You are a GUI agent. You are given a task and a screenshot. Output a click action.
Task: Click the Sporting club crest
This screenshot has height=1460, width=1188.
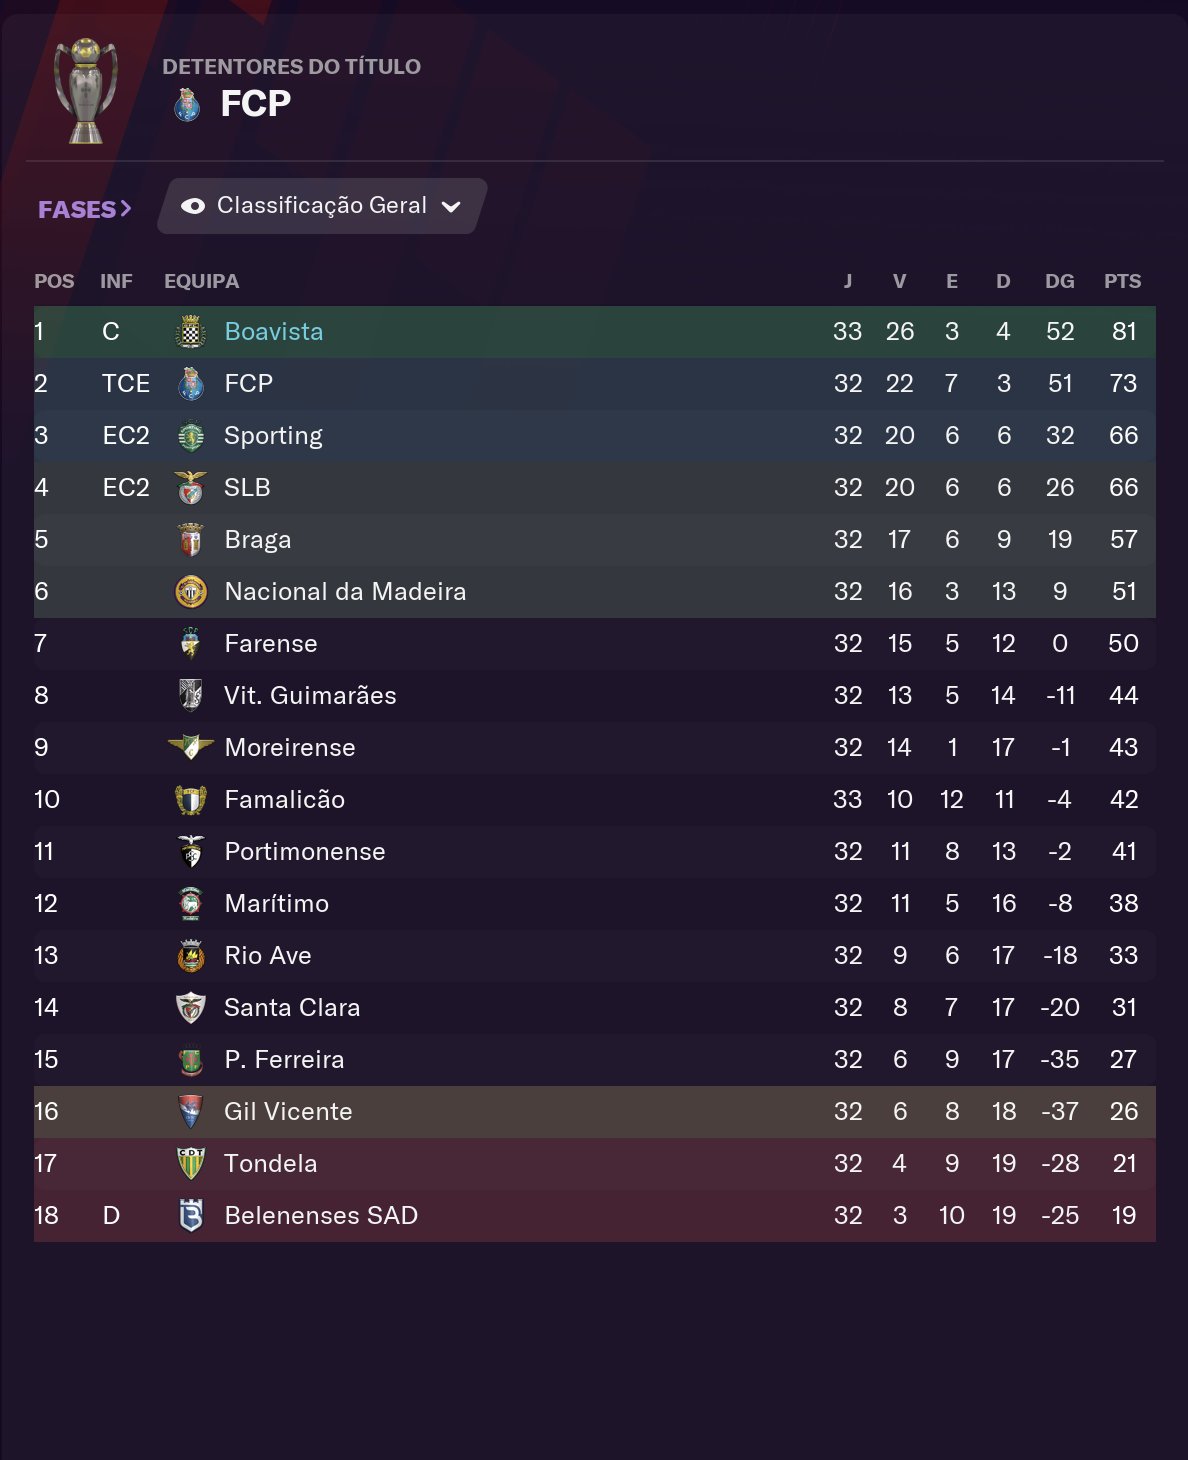tap(190, 436)
